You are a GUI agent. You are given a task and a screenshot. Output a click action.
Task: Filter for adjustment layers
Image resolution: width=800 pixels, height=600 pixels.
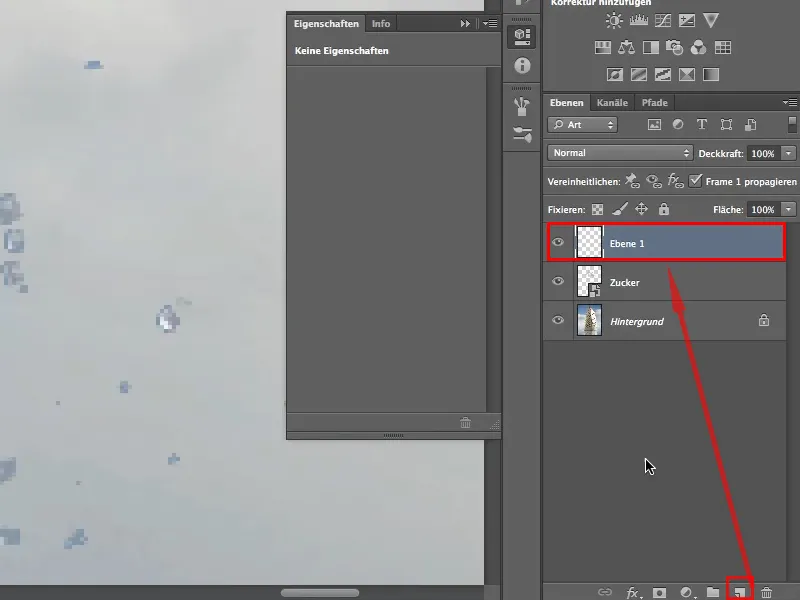[x=678, y=124]
